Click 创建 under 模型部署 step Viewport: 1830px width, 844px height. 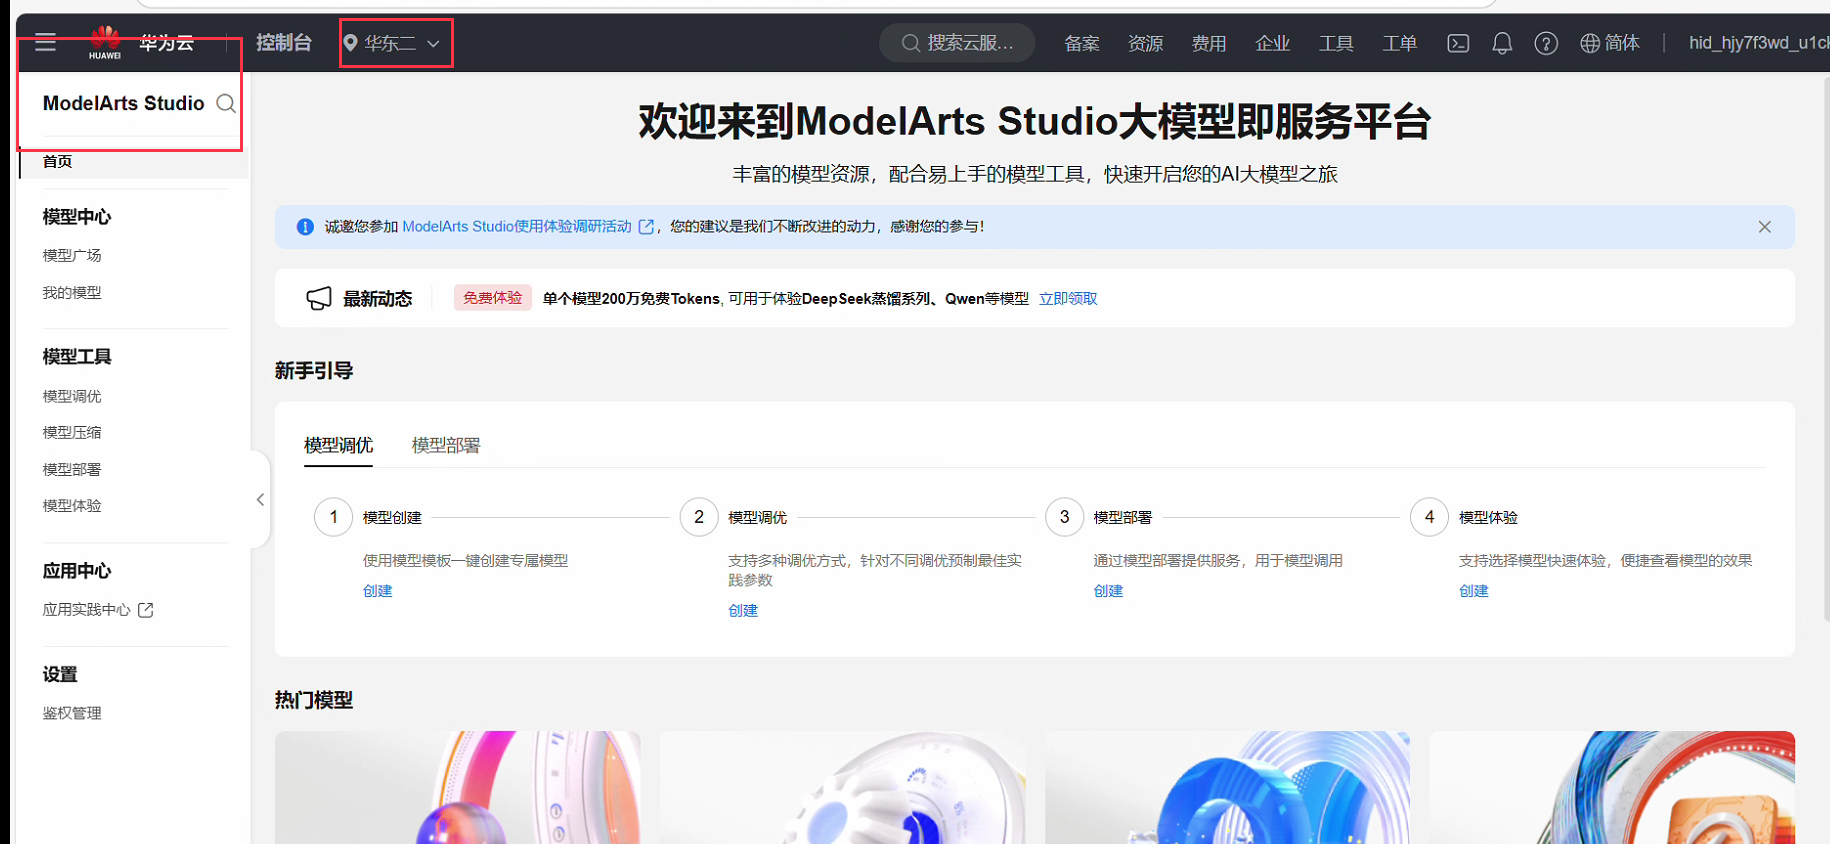point(1108,591)
